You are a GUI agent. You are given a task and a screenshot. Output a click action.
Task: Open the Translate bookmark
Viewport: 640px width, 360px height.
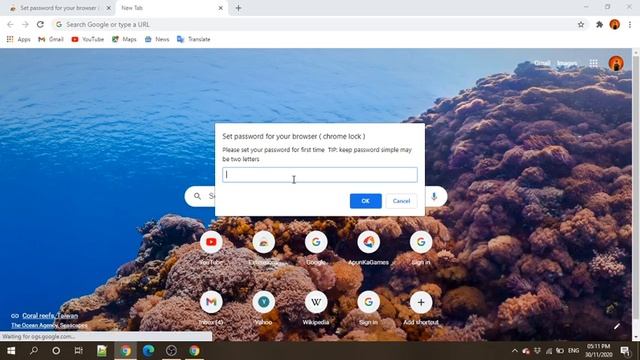pos(193,39)
